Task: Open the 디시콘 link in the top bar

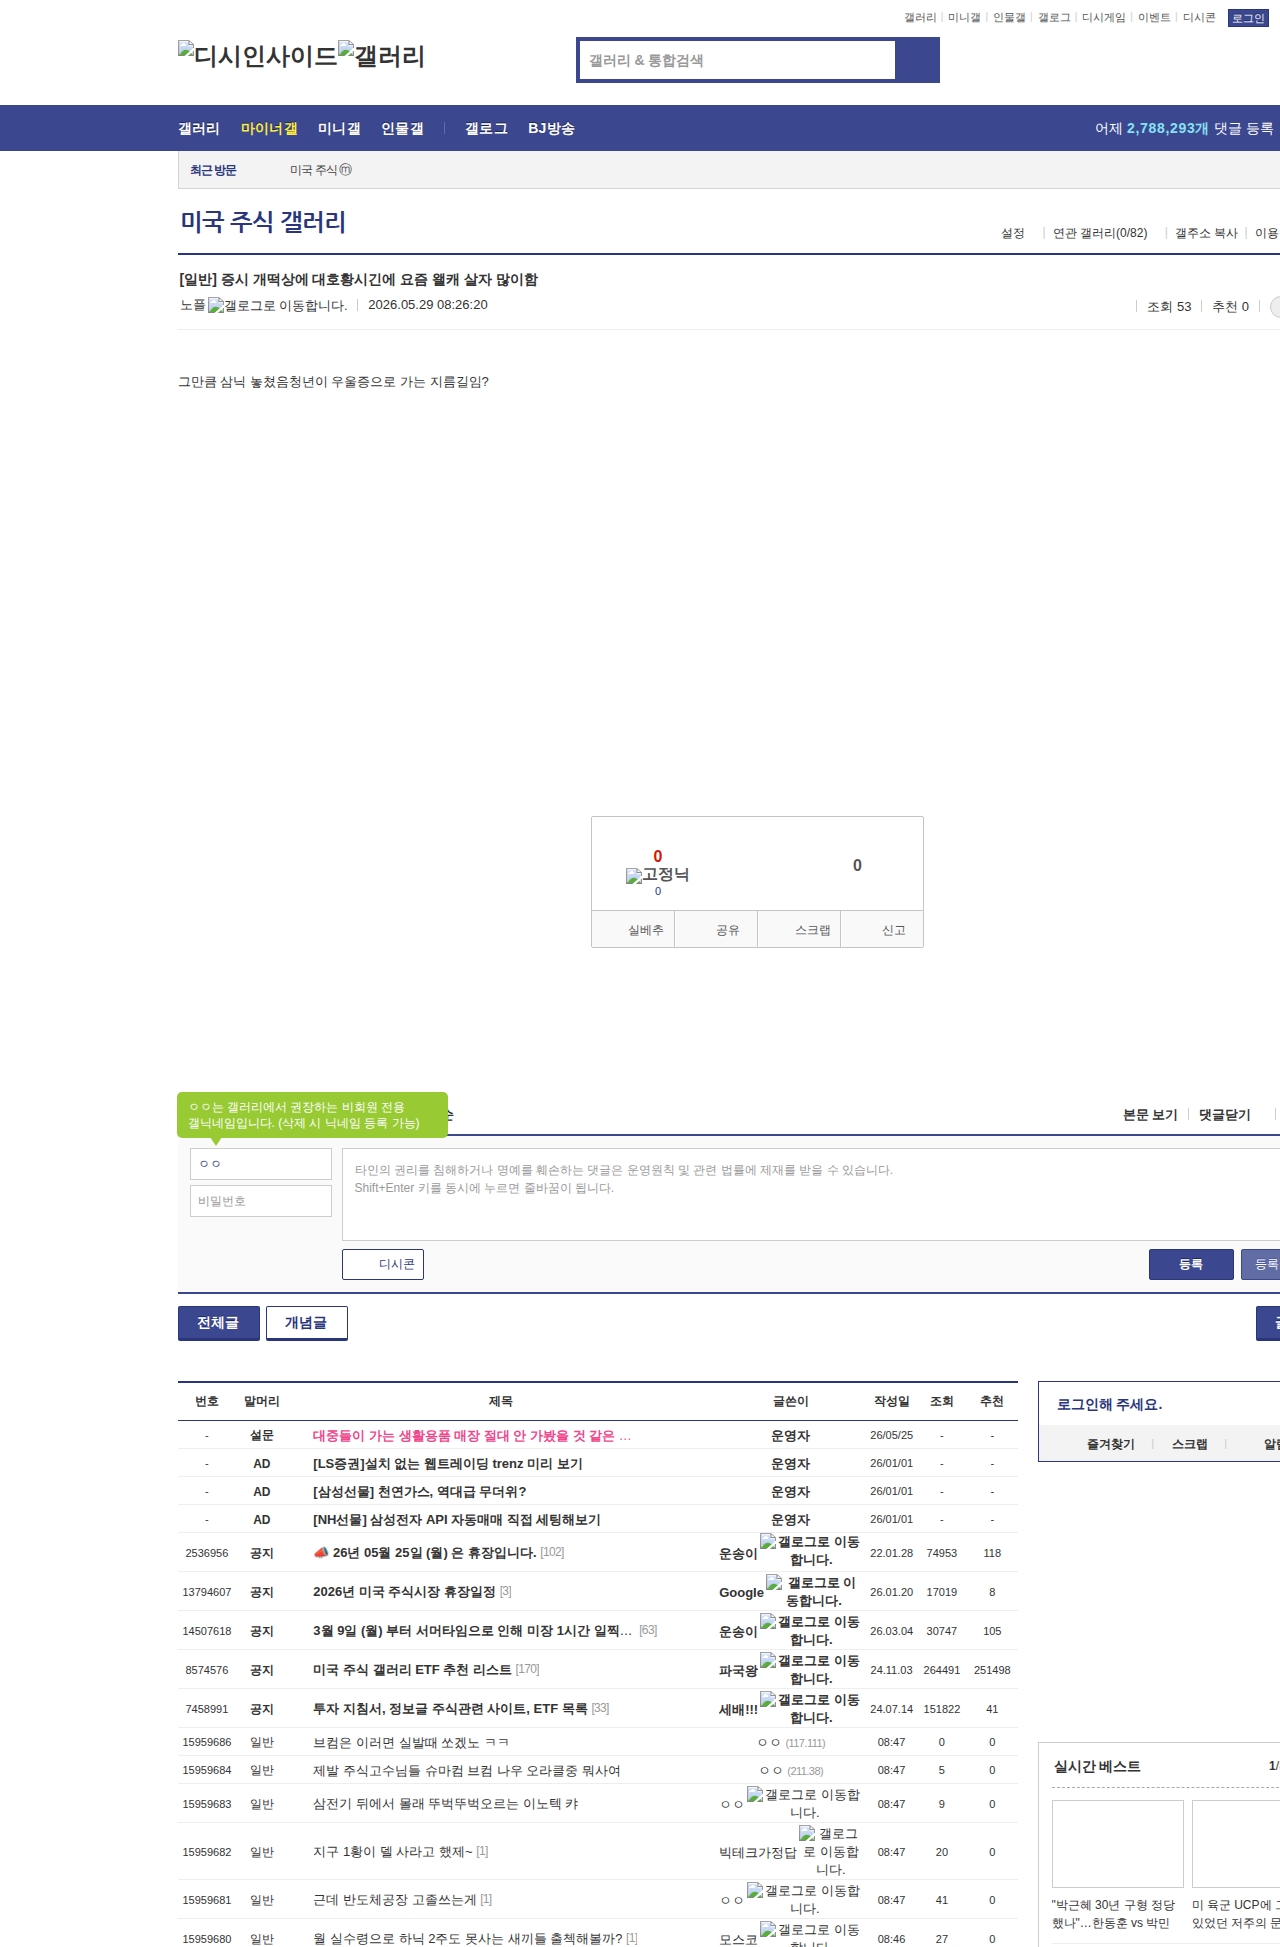Action: tap(1199, 18)
